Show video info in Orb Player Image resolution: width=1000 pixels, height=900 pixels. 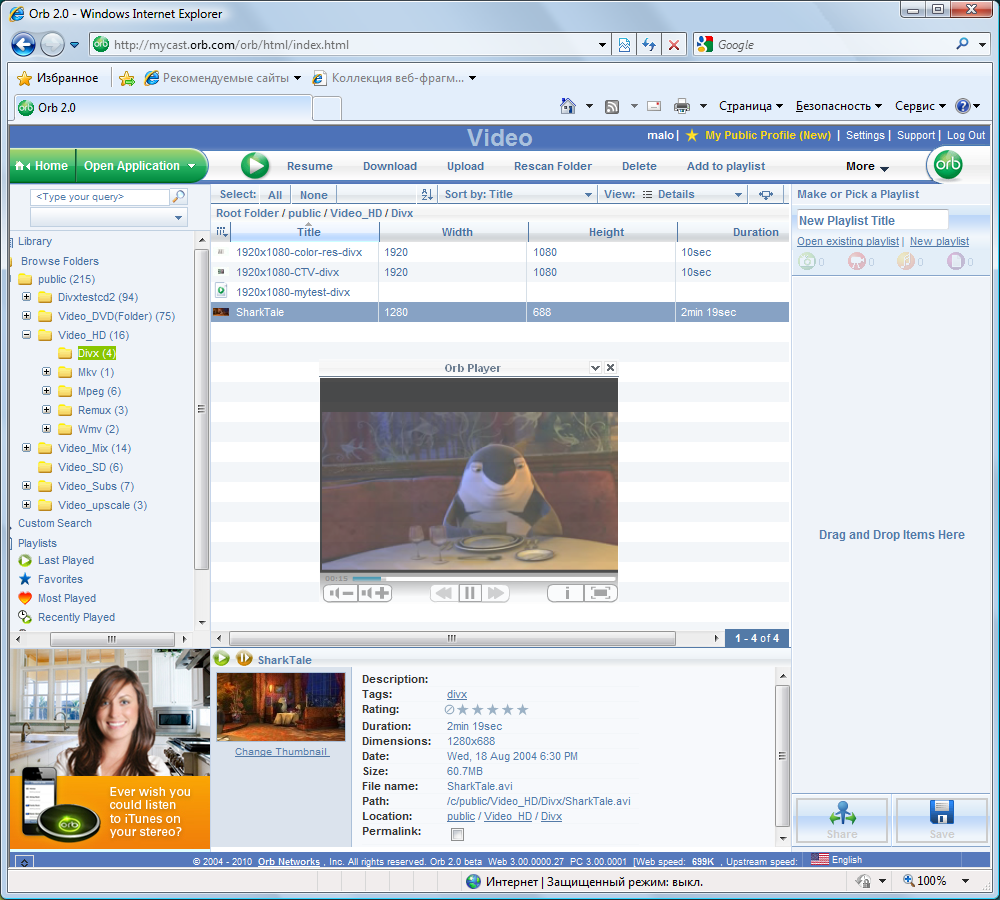[566, 593]
